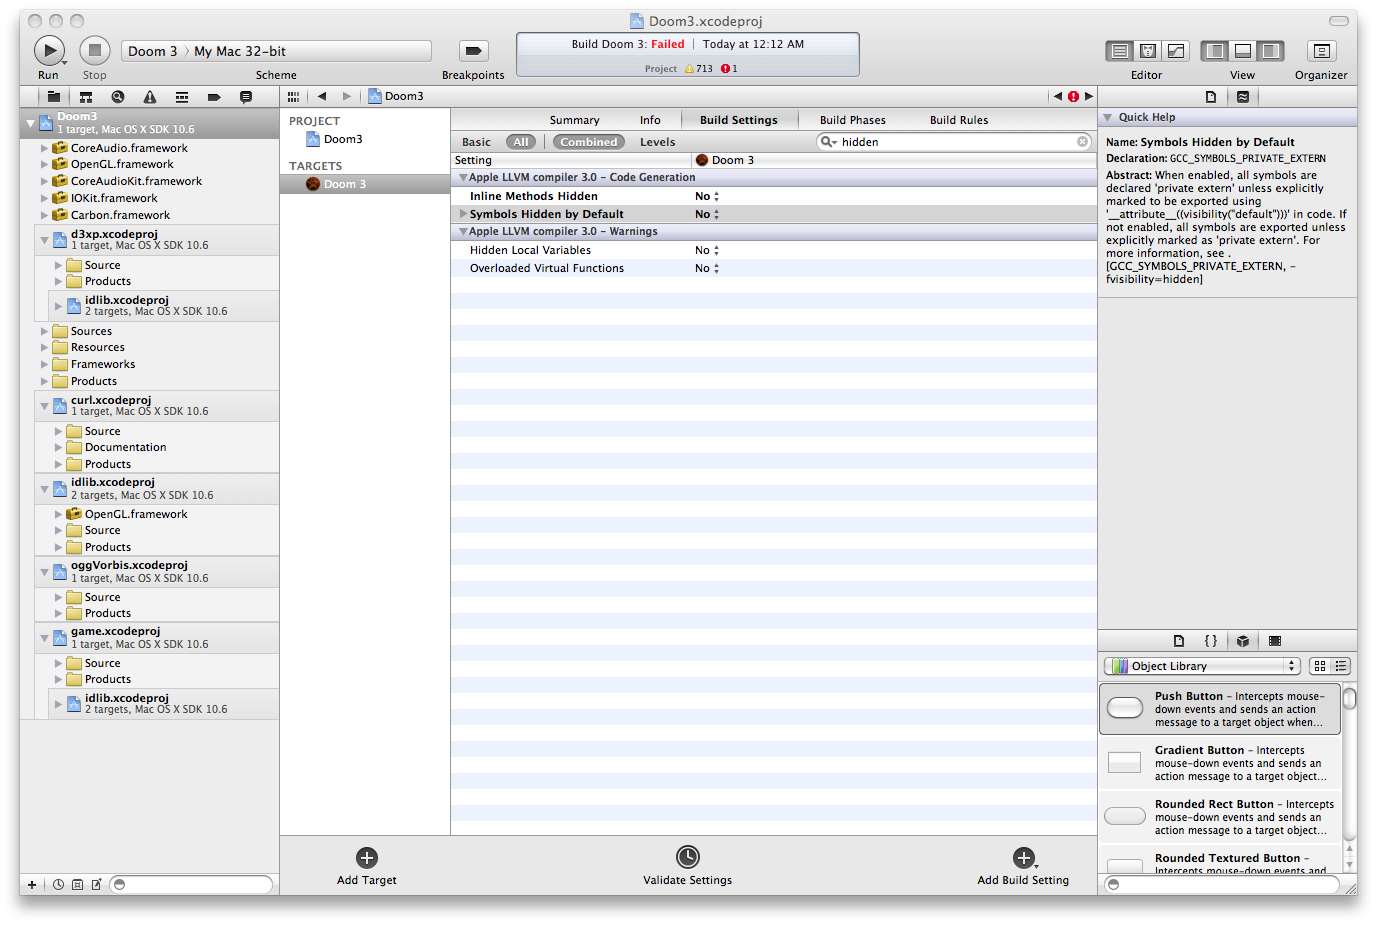1377x925 pixels.
Task: Click Validate Settings button
Action: (688, 866)
